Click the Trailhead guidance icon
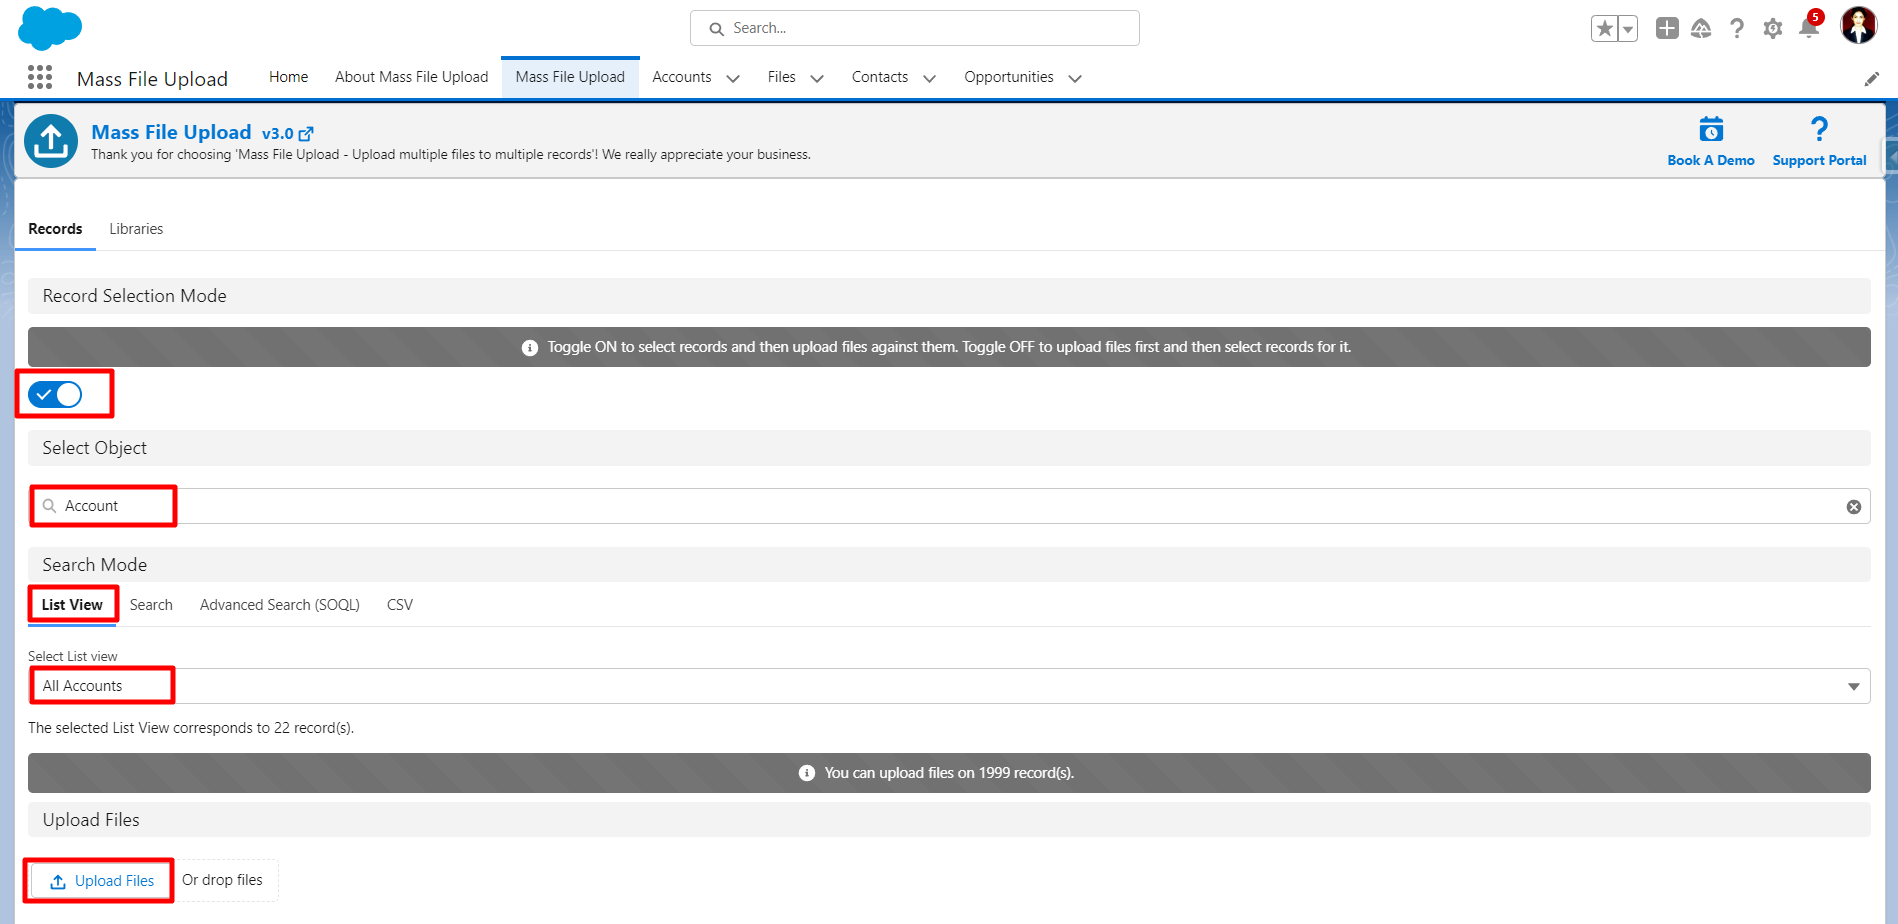This screenshot has height=924, width=1898. tap(1701, 29)
